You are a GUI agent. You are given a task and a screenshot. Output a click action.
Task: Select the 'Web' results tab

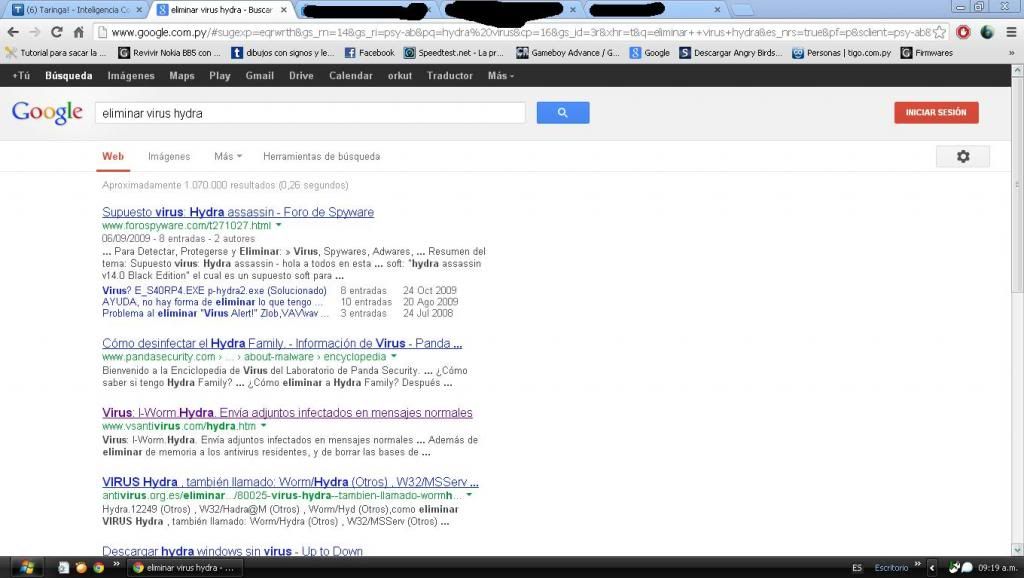113,157
